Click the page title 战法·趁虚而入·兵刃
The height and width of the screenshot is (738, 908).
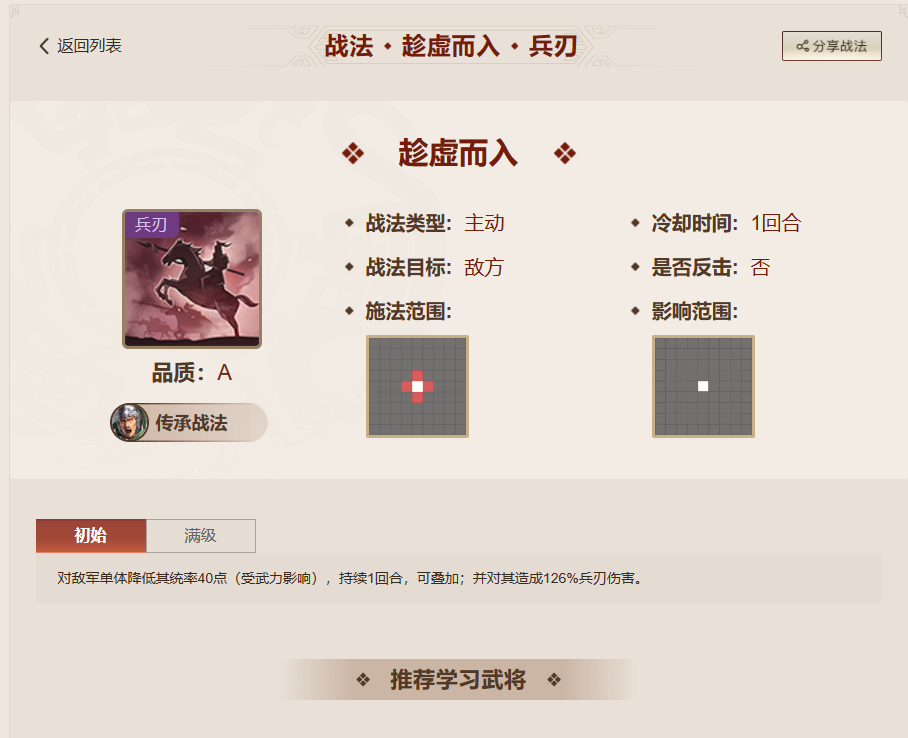[x=451, y=46]
